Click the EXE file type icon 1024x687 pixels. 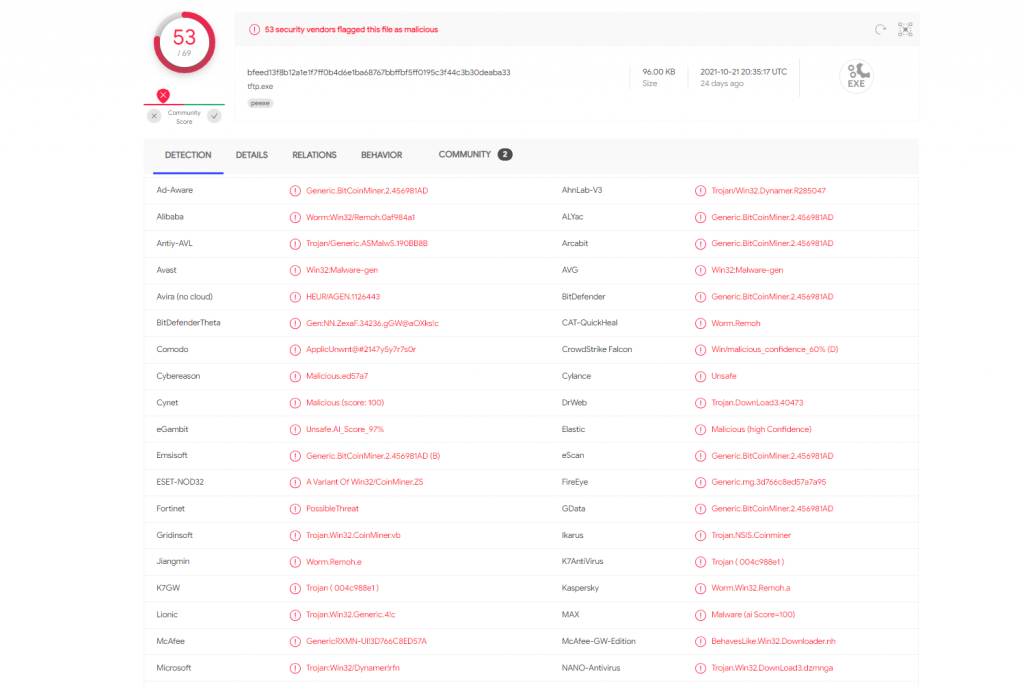[856, 75]
